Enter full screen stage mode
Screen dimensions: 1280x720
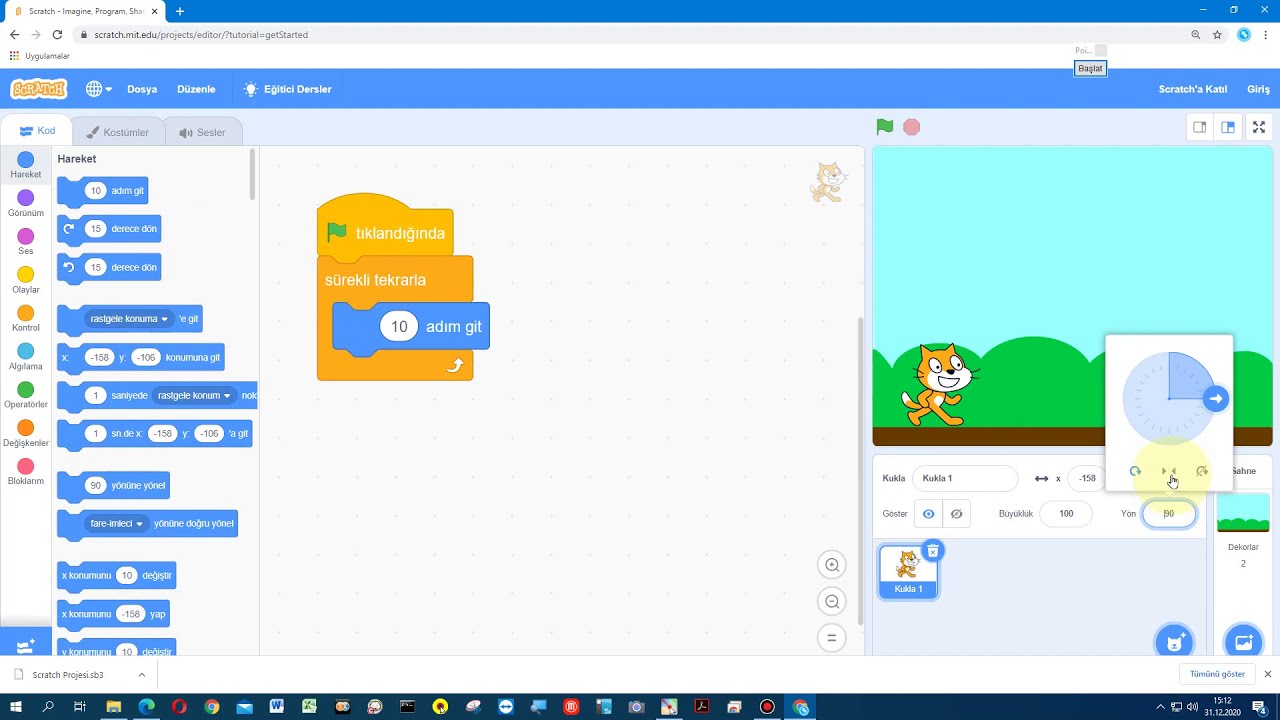(x=1259, y=127)
